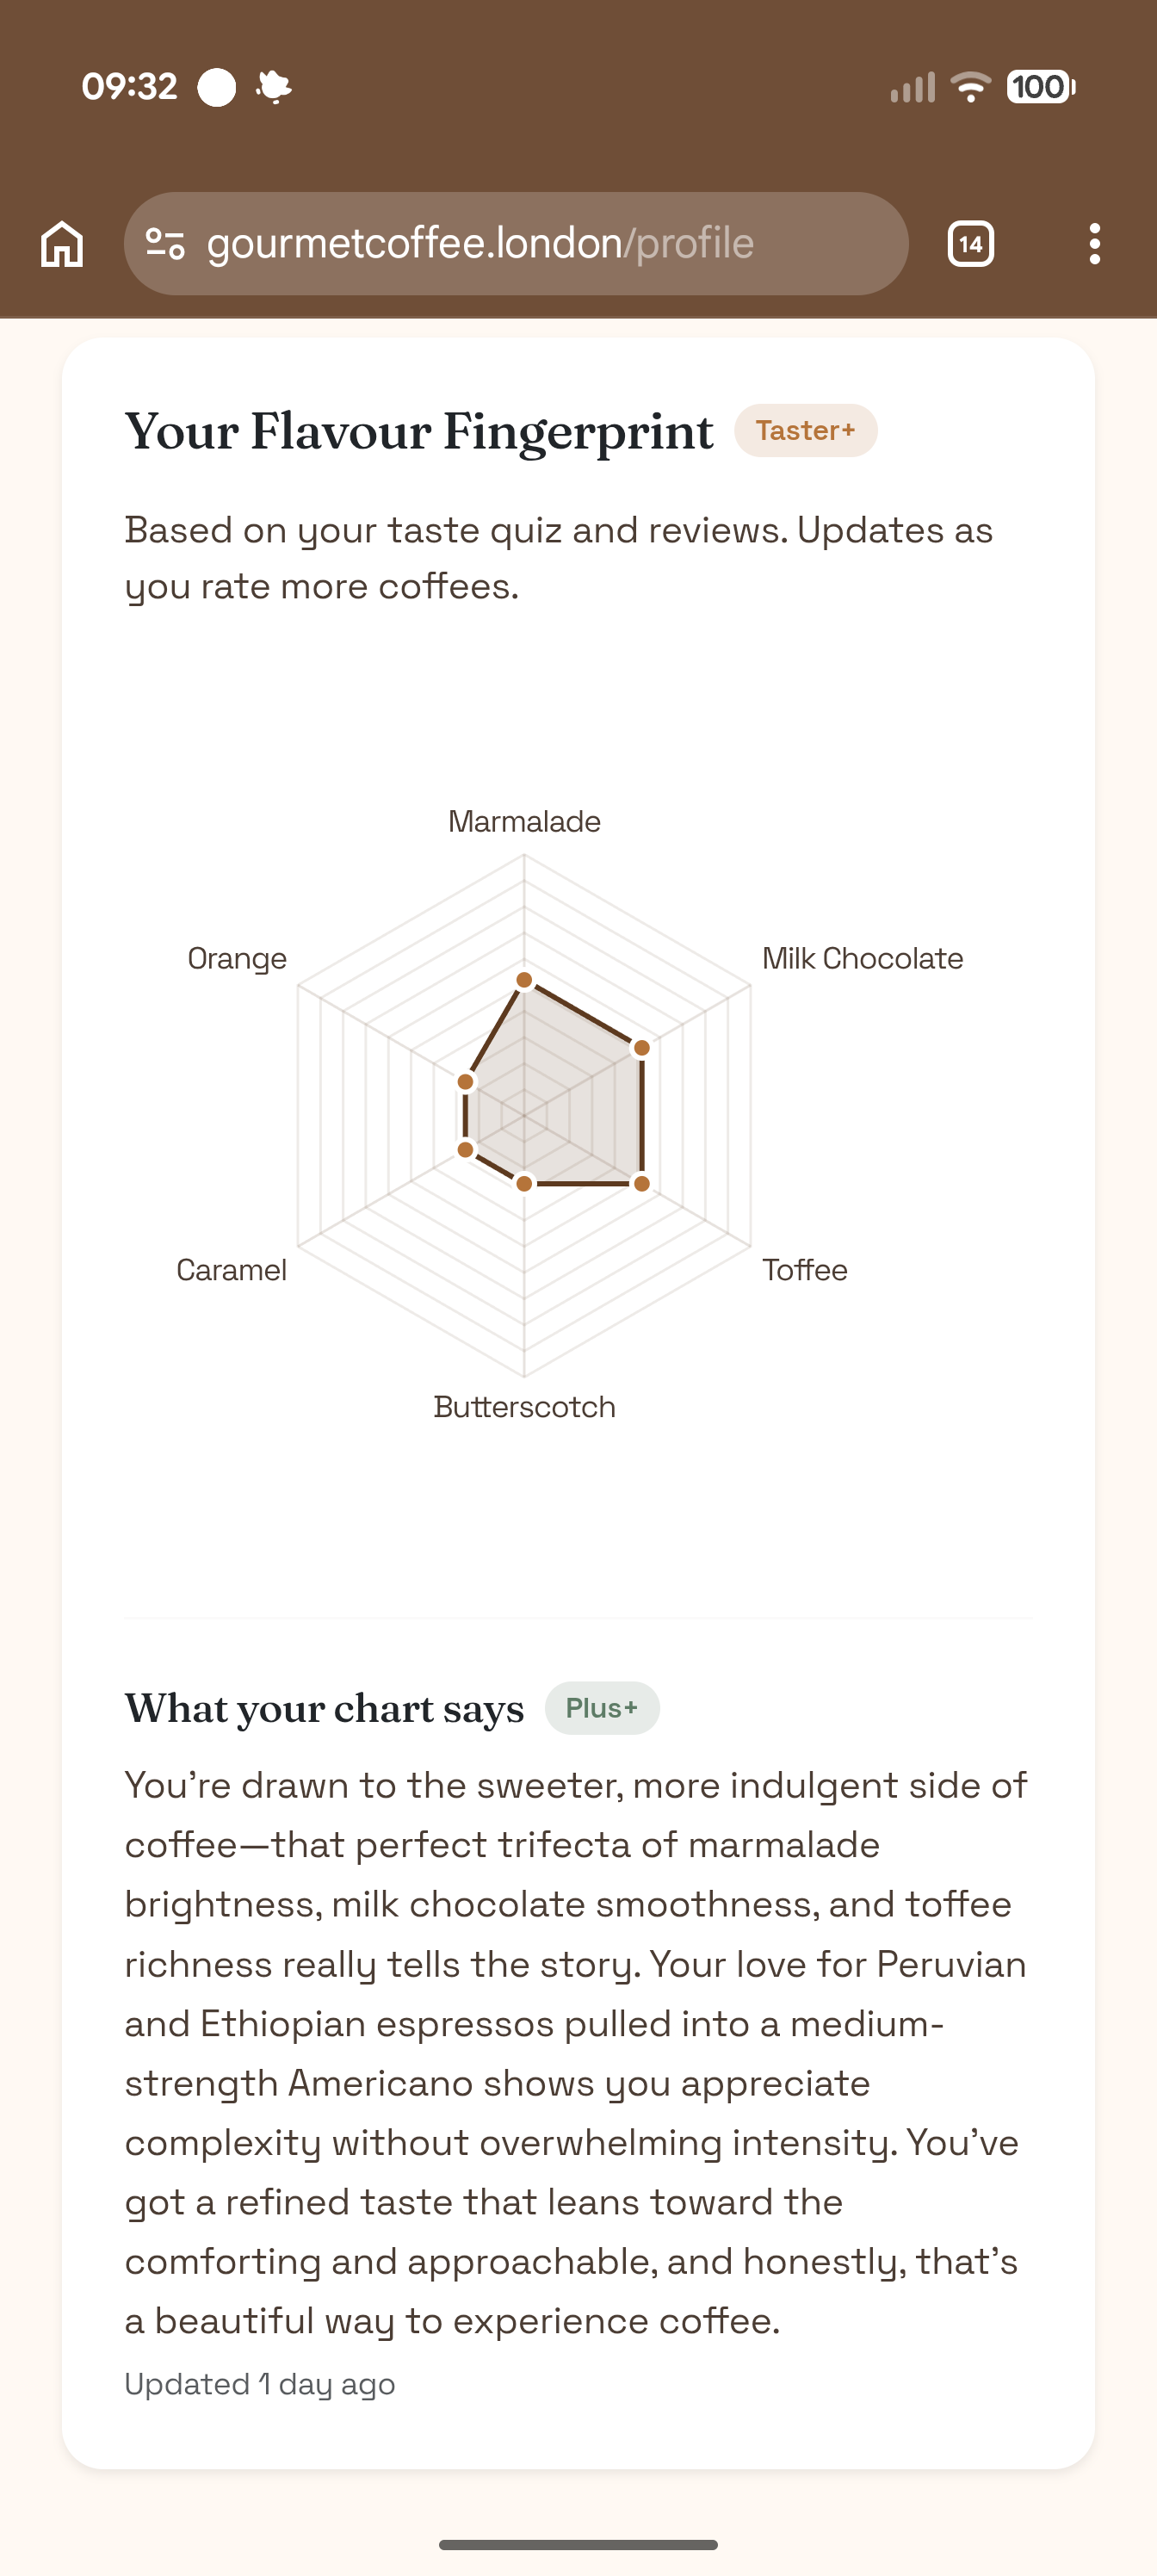The image size is (1157, 2576).
Task: Tap Updated 1 day ago text
Action: tap(258, 2383)
